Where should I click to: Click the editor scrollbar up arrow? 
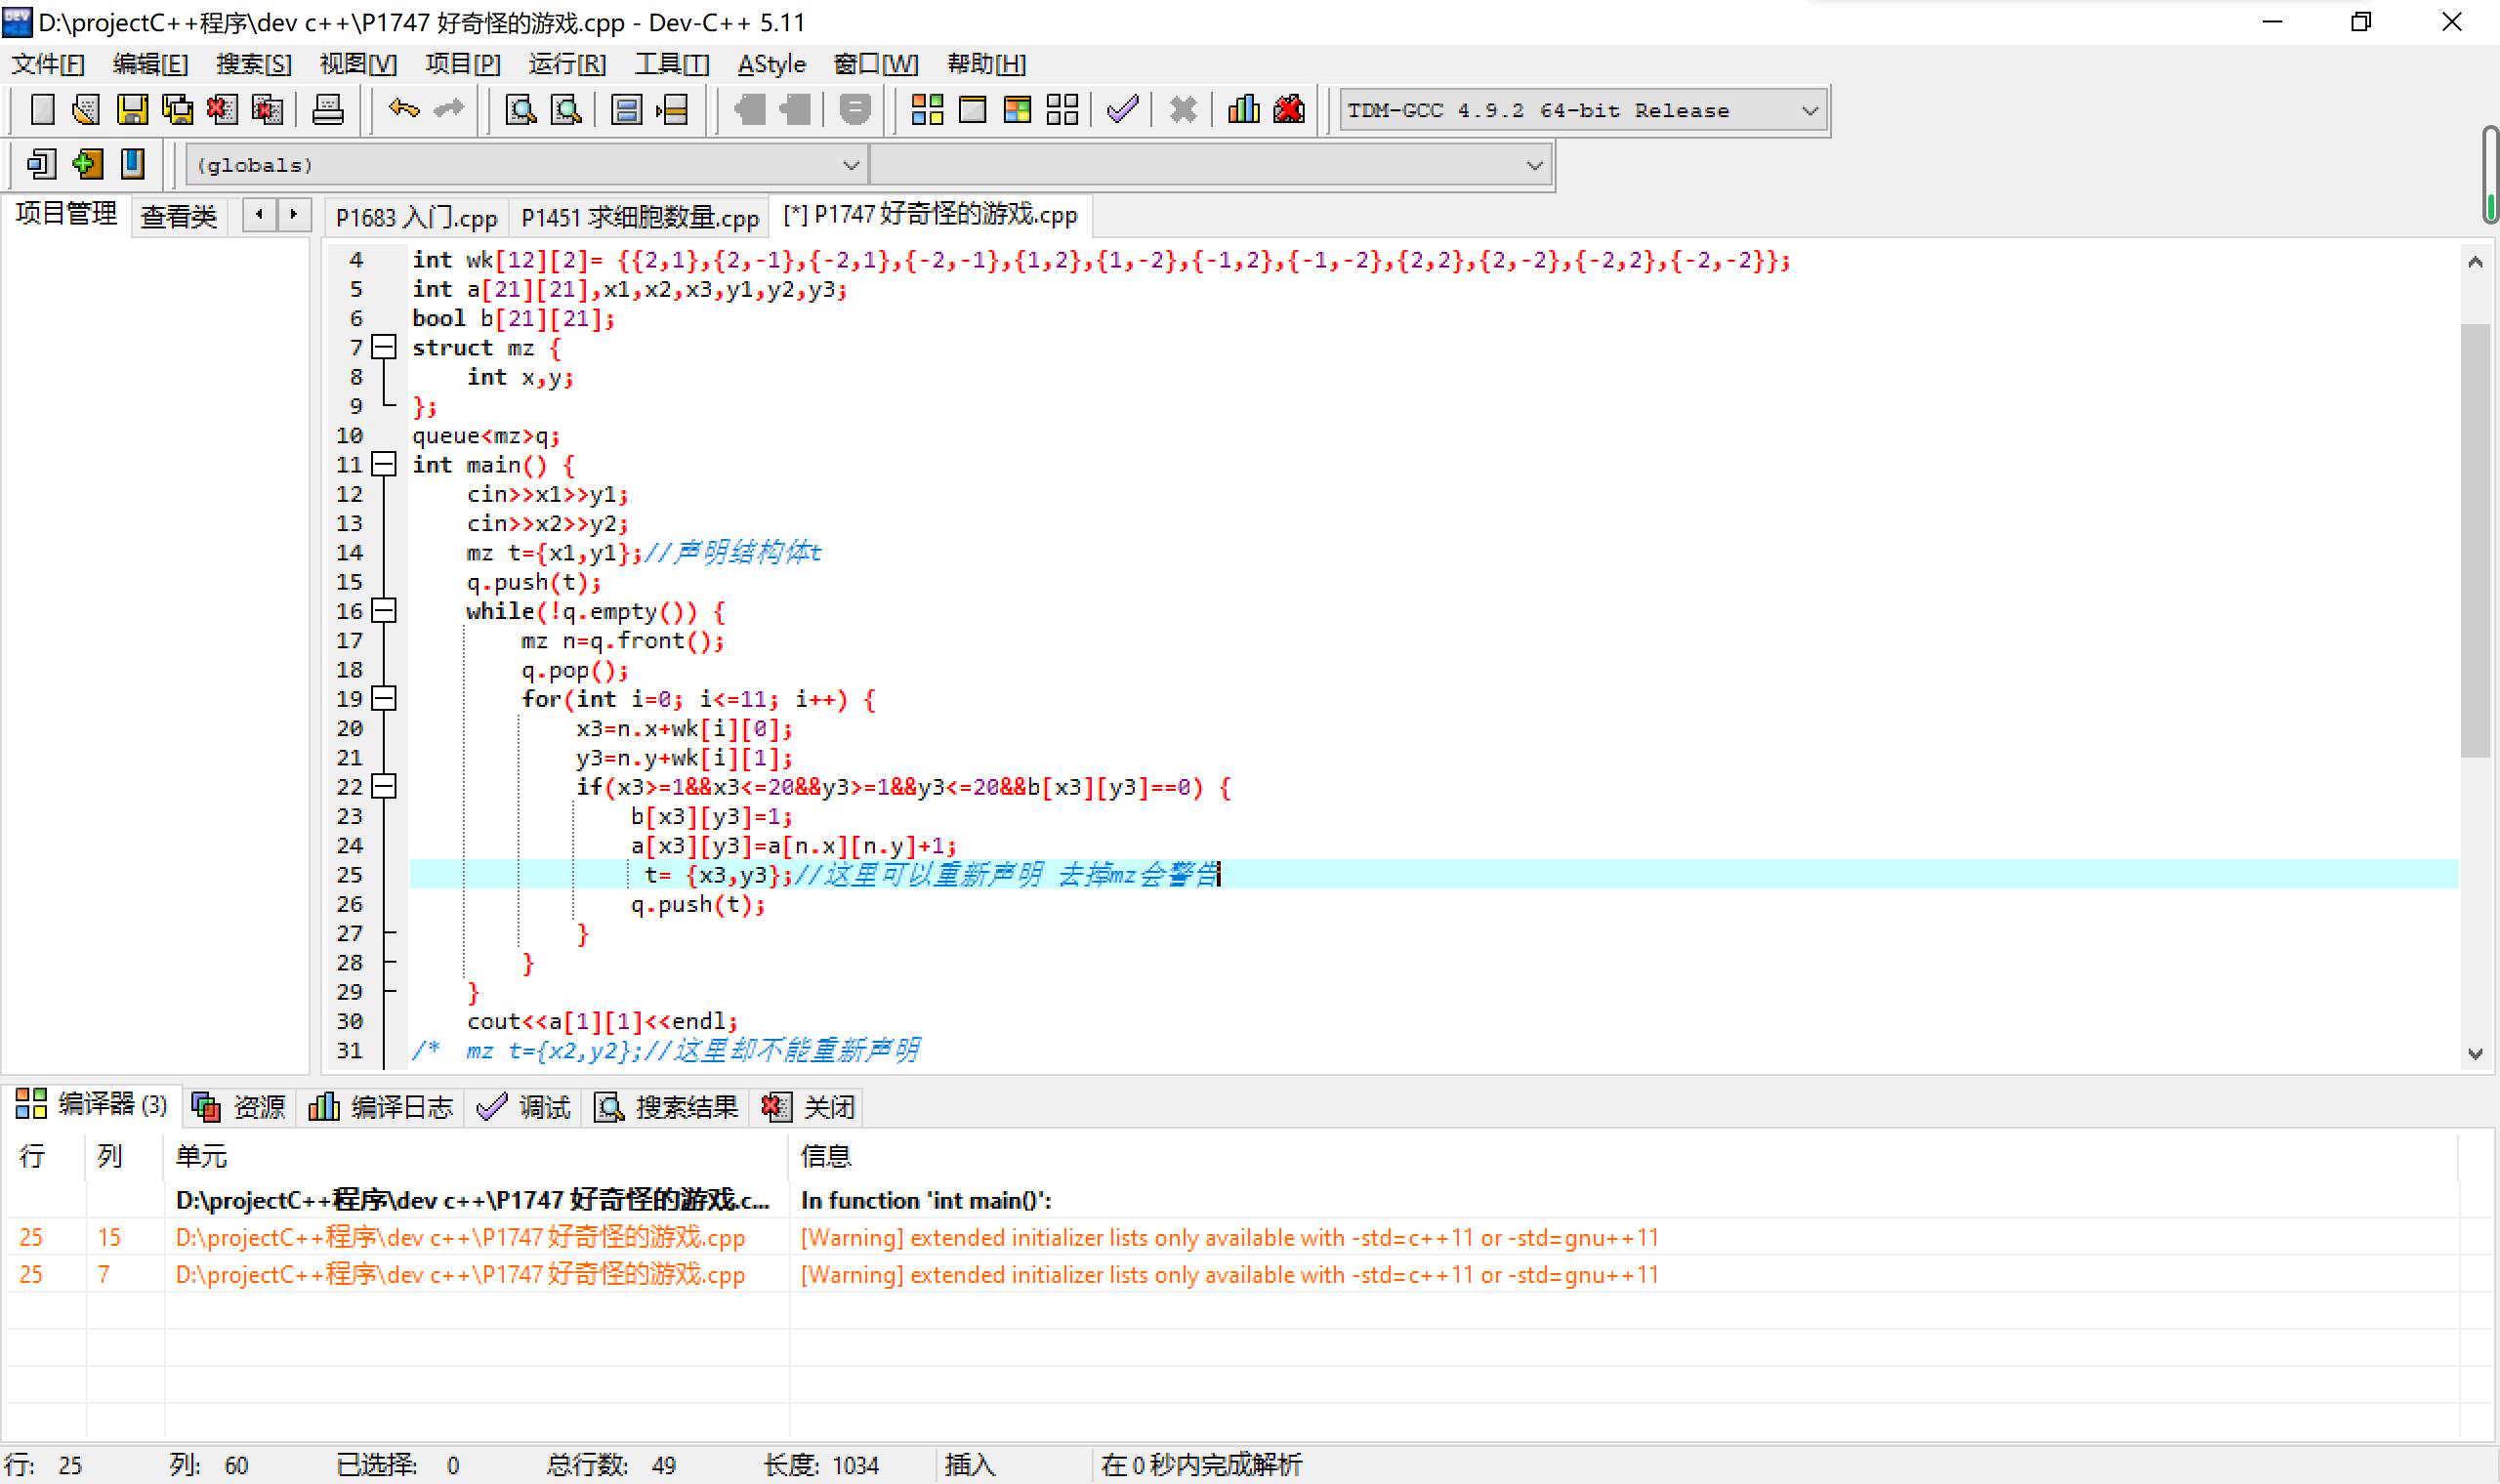[2475, 262]
